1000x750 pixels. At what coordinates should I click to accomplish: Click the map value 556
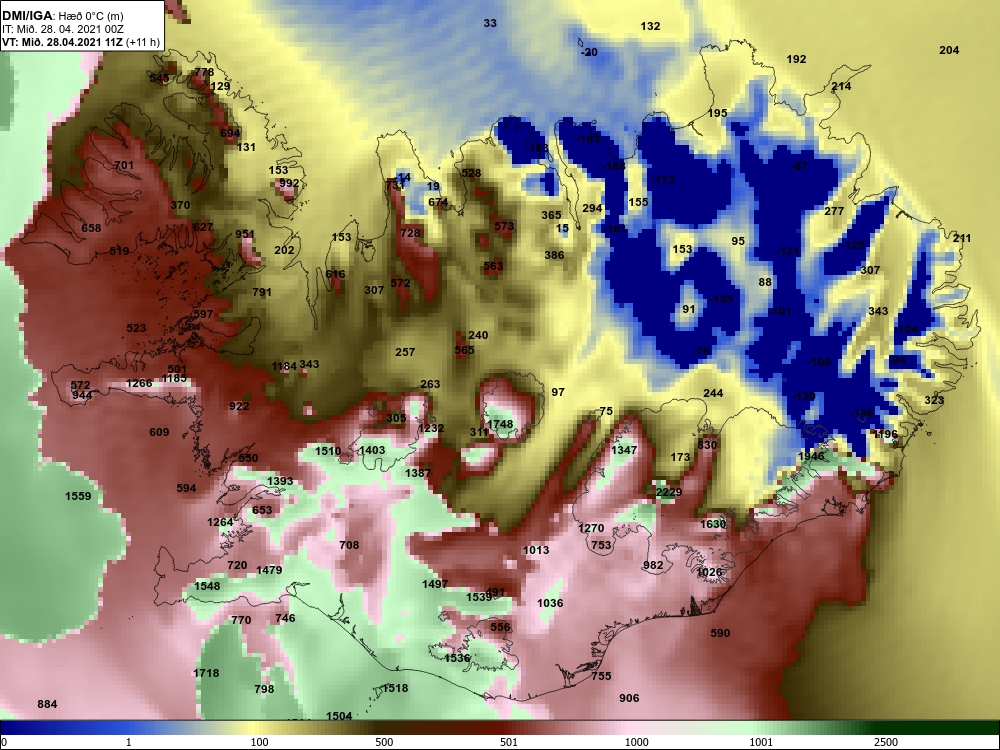point(500,627)
